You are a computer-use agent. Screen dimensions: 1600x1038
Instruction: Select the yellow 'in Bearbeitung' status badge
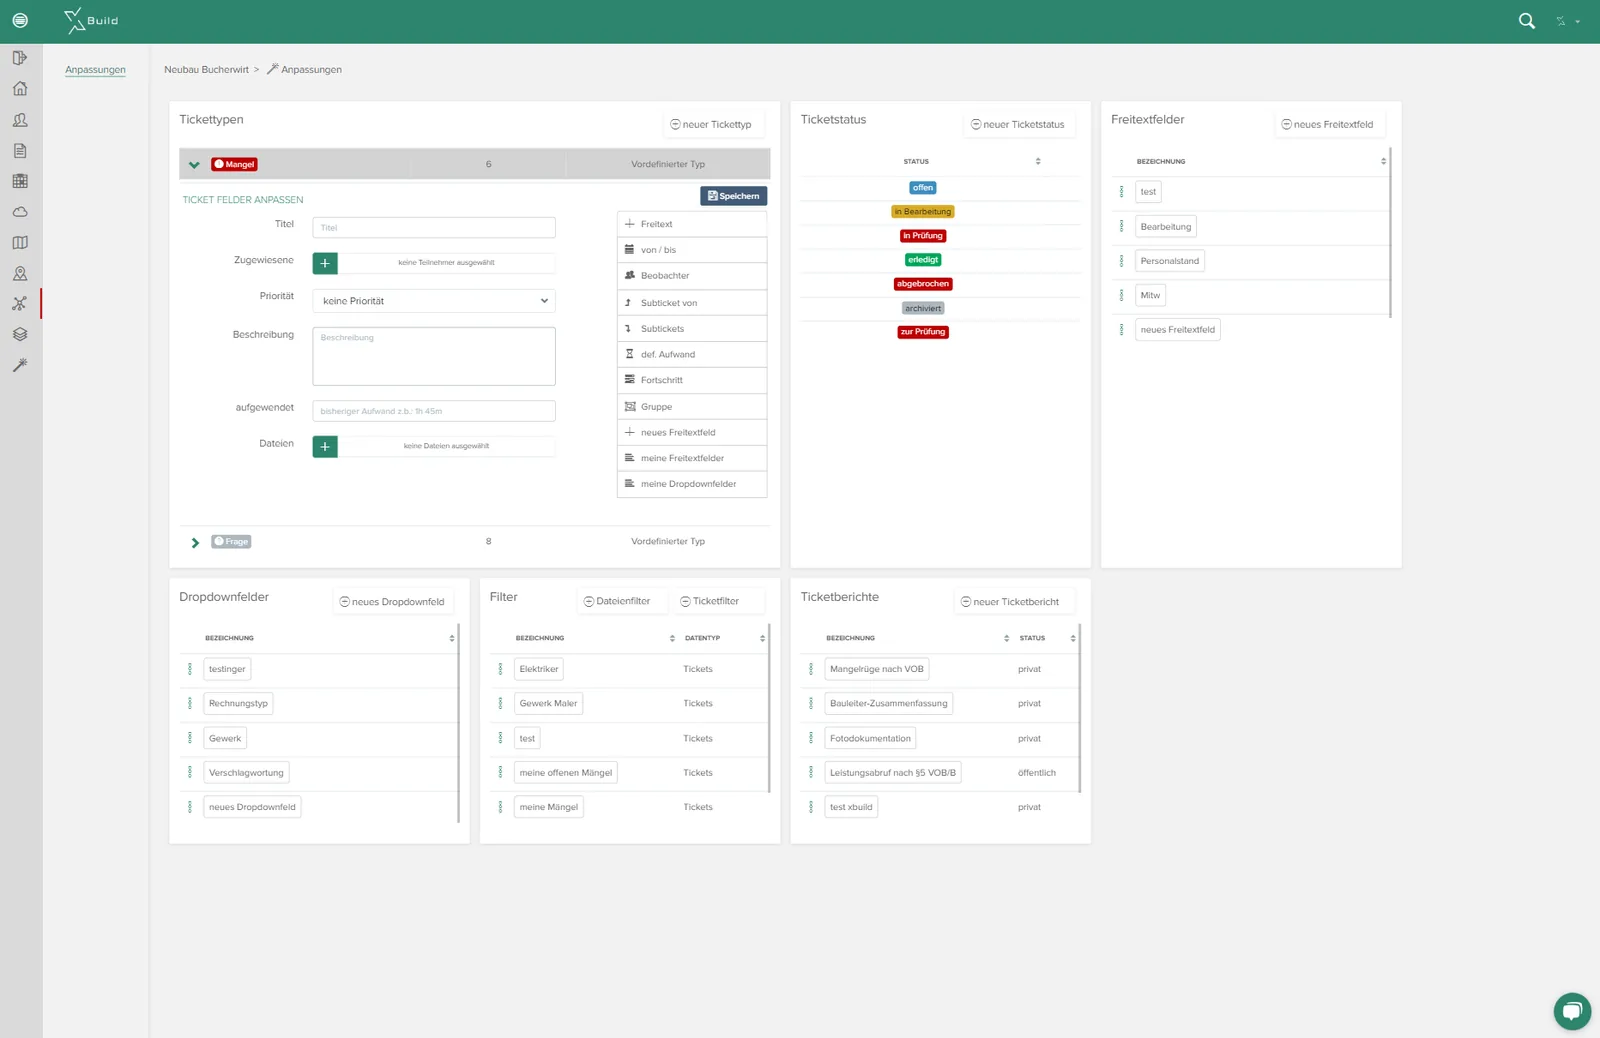click(x=923, y=212)
